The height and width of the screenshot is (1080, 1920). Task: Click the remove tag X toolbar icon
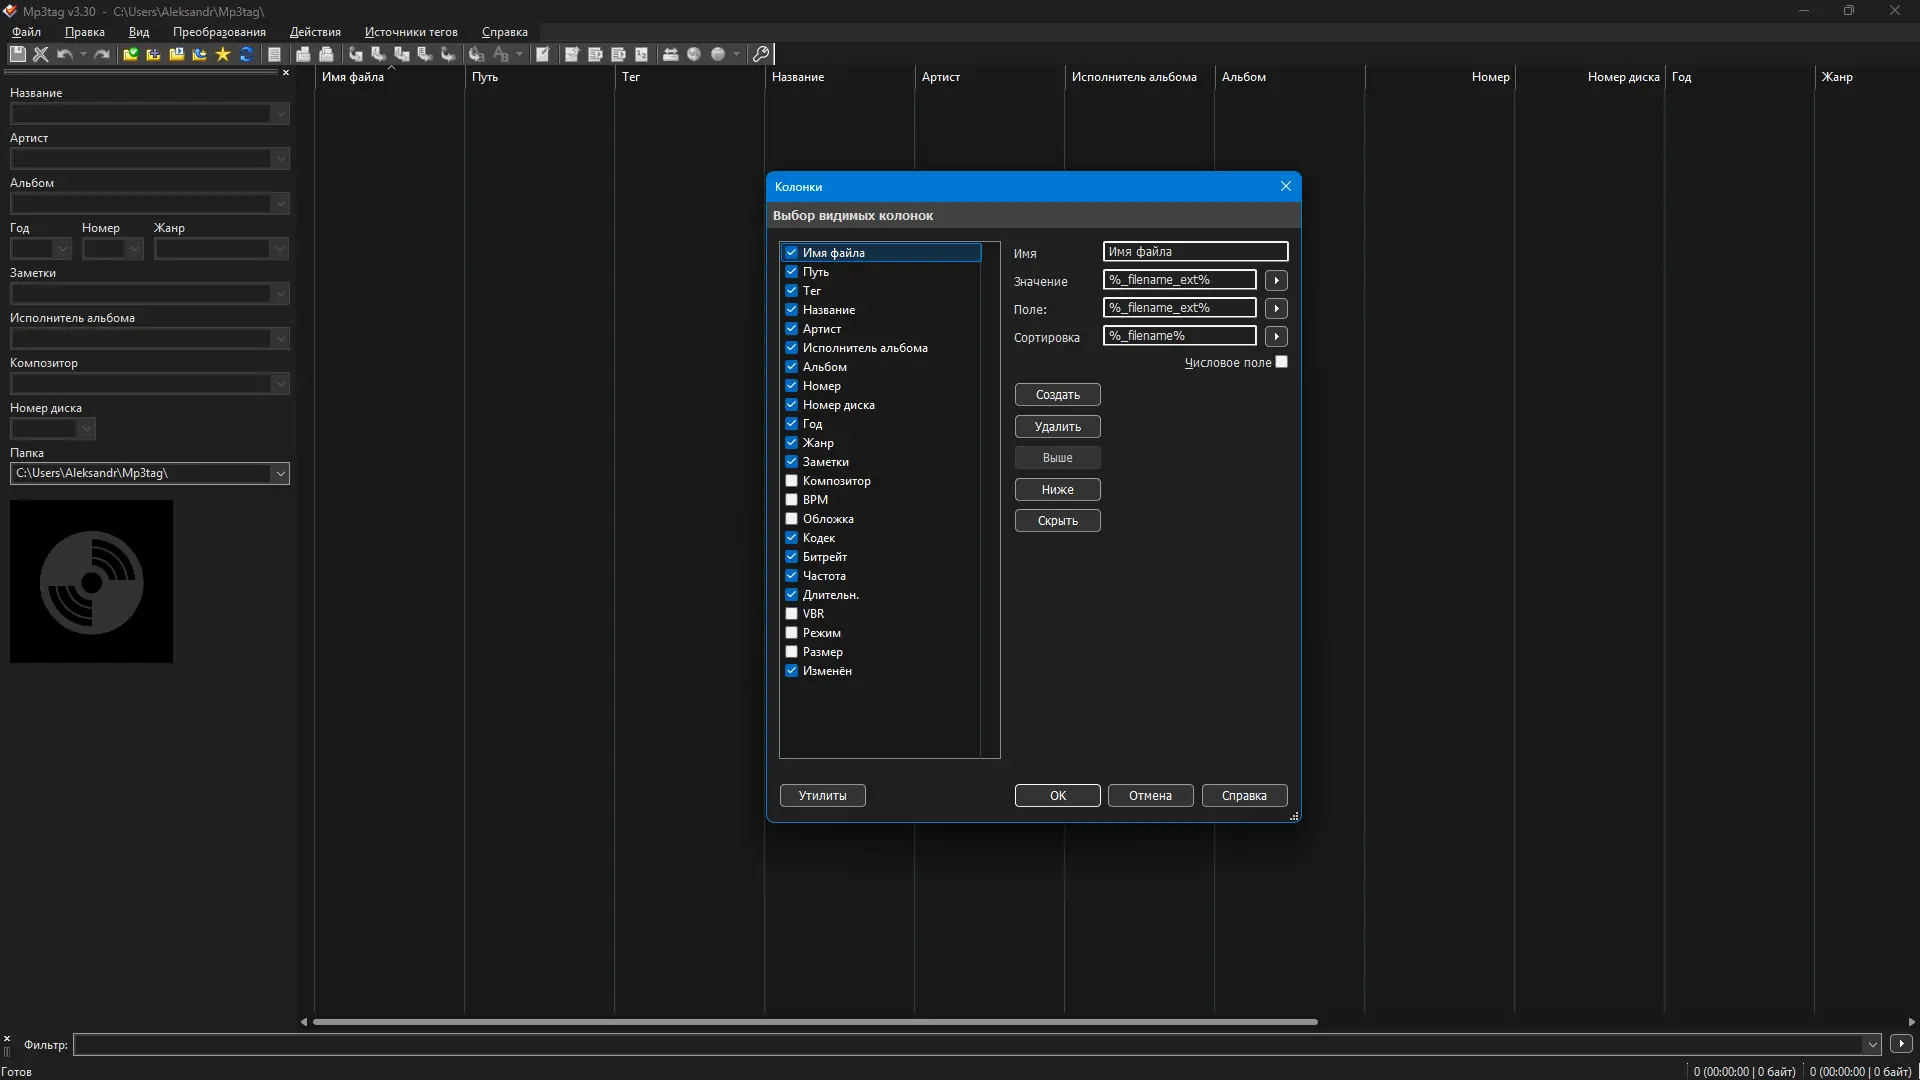[x=40, y=54]
